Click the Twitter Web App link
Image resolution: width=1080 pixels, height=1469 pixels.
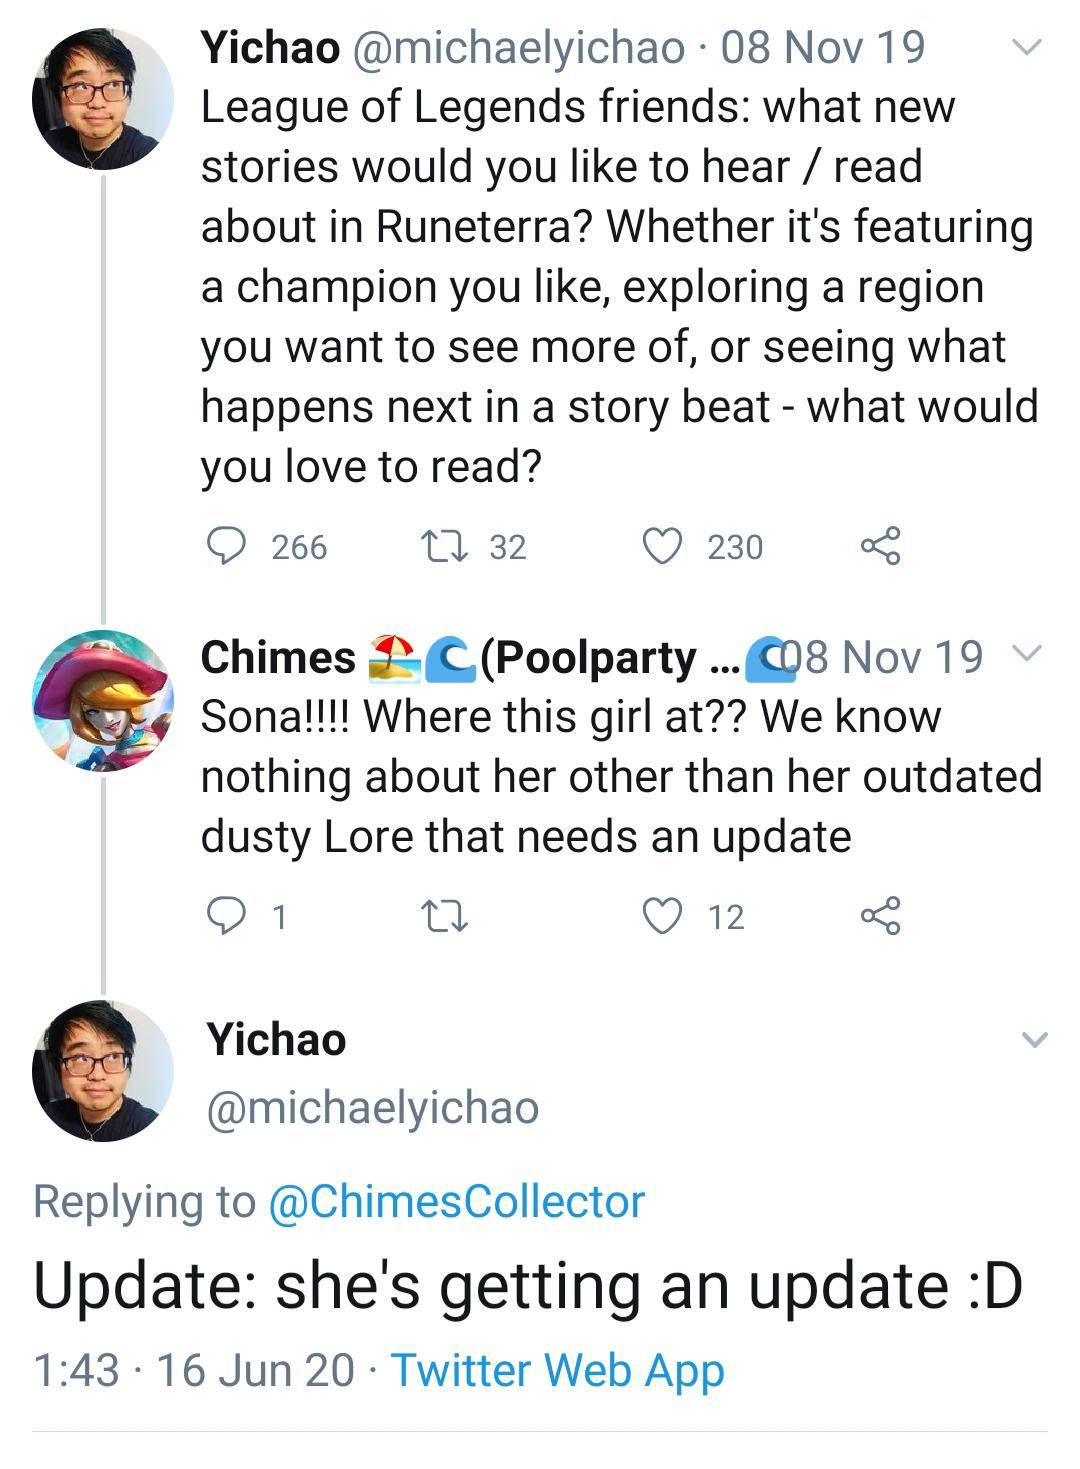coord(556,1369)
